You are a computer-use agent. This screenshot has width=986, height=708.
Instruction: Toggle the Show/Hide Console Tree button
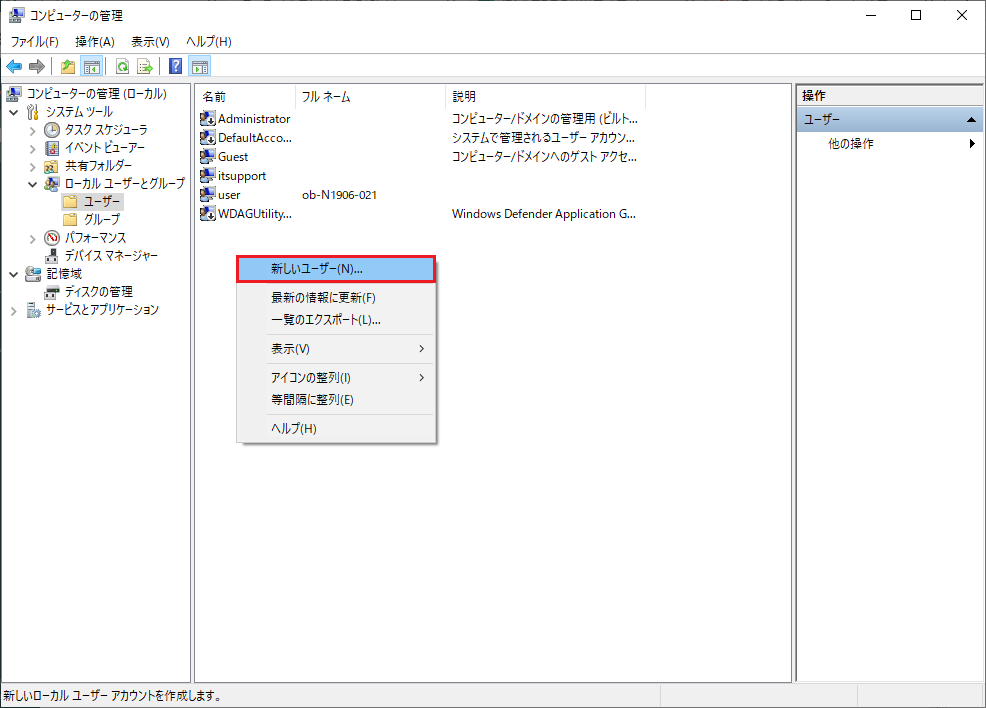click(x=92, y=67)
